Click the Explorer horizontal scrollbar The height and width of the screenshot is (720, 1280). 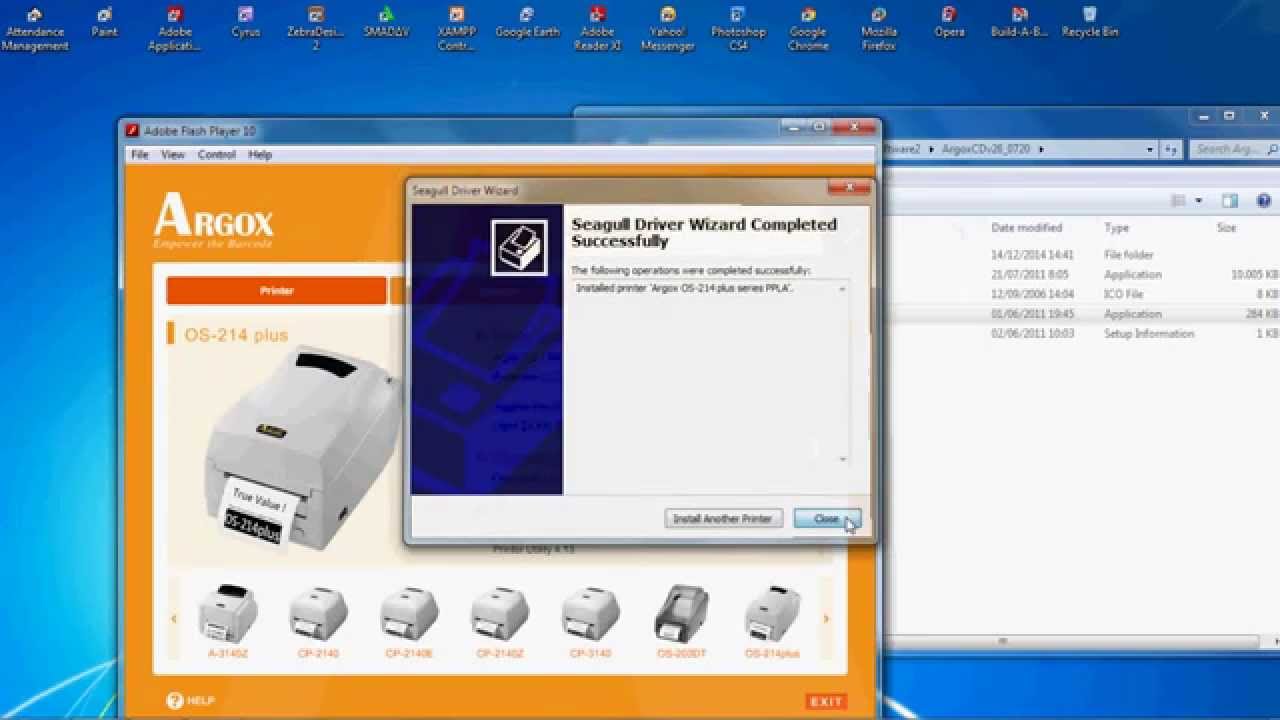click(x=1001, y=641)
